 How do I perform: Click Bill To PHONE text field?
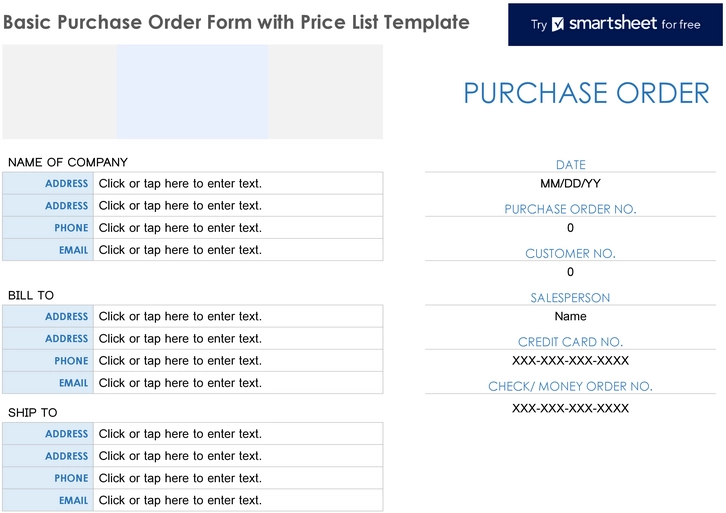(x=237, y=361)
